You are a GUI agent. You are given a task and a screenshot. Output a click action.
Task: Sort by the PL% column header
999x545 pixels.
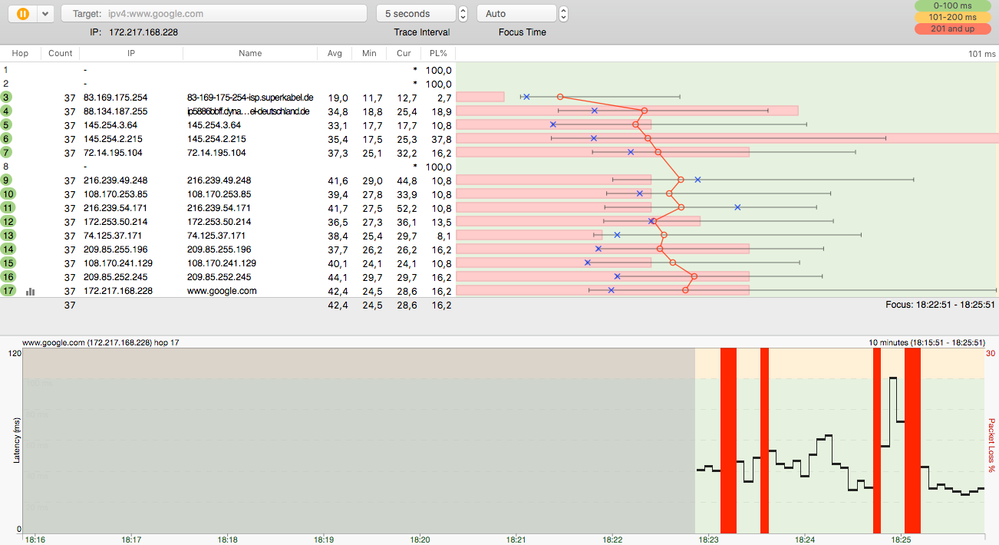437,53
